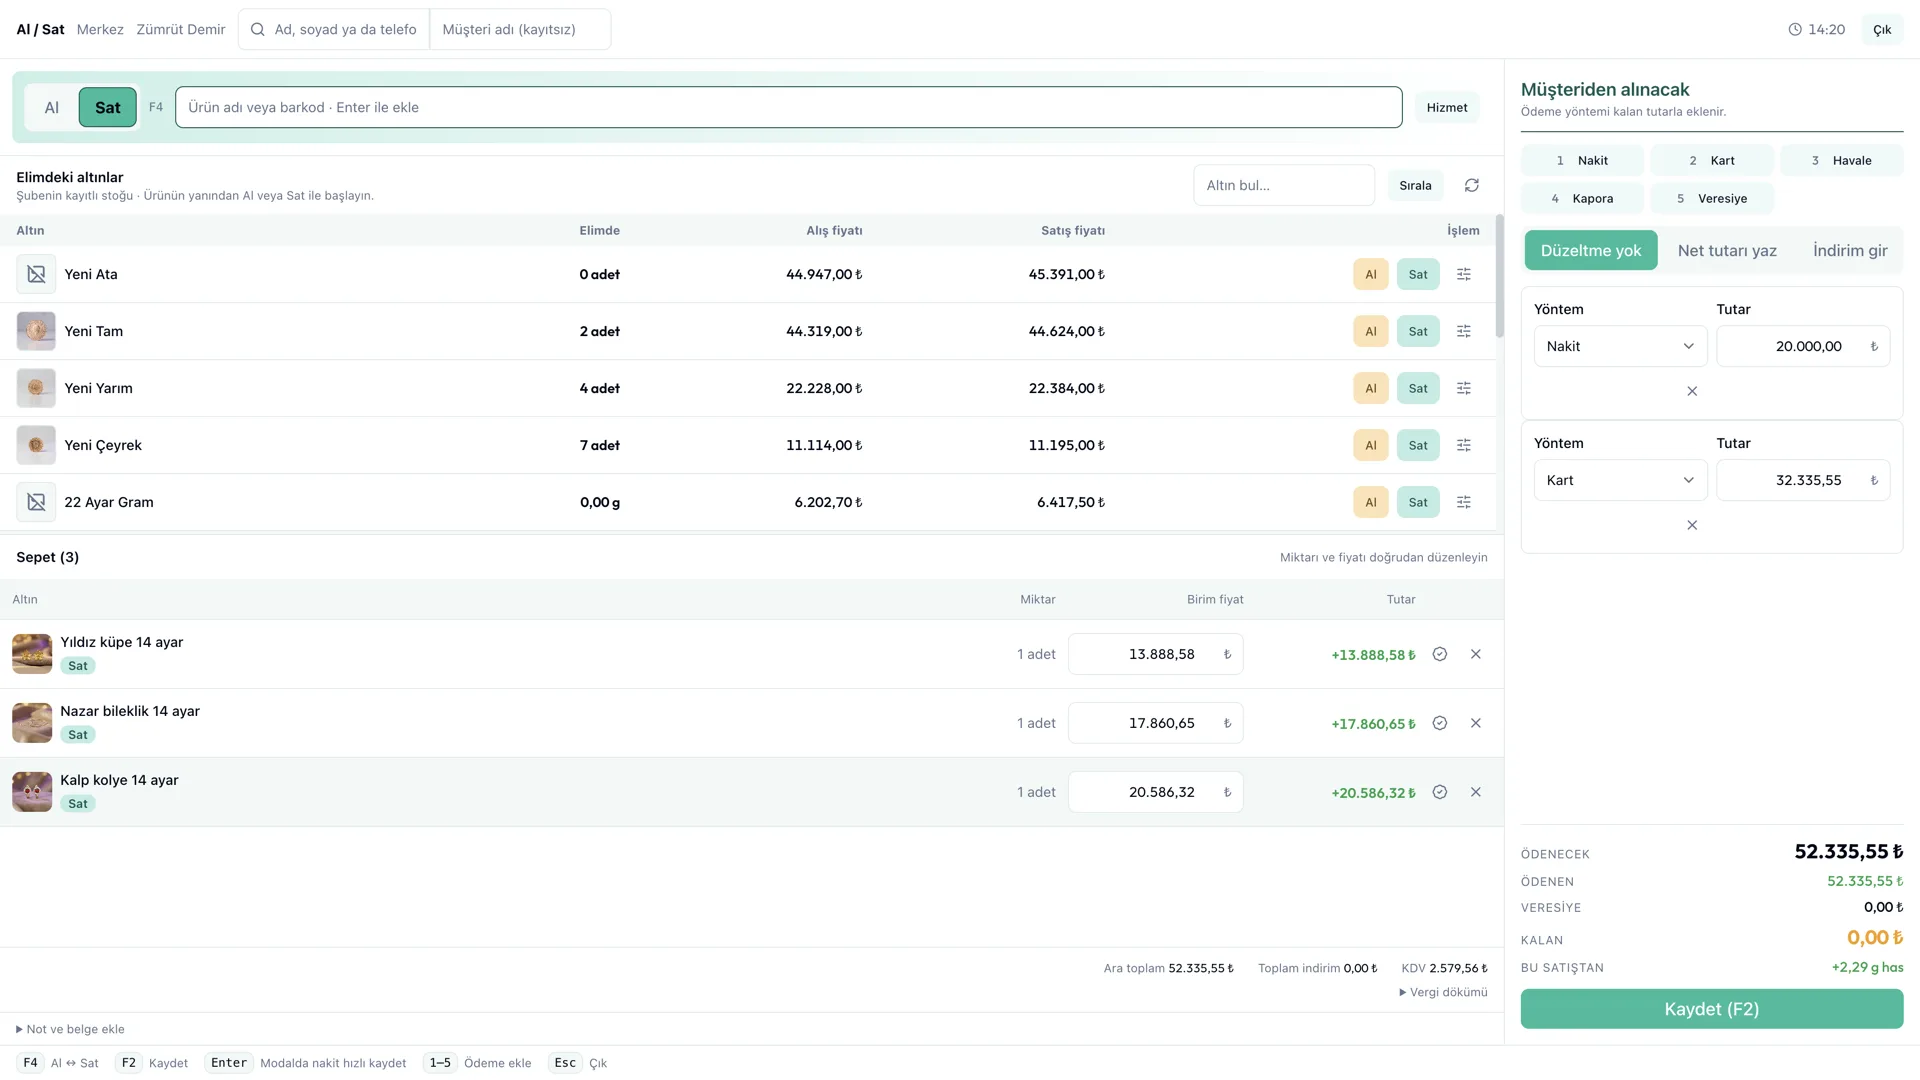Expand Not ve belge ekle section

(x=70, y=1029)
